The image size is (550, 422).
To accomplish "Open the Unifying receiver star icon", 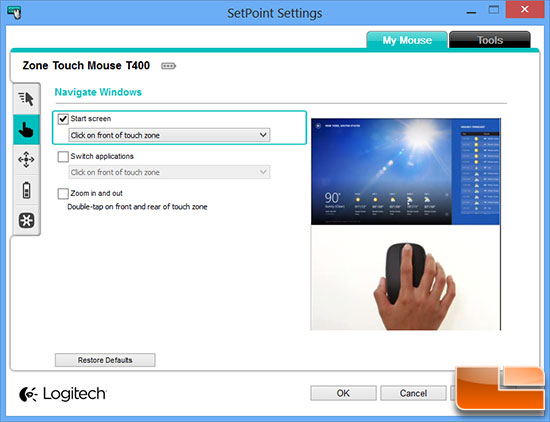I will point(26,220).
